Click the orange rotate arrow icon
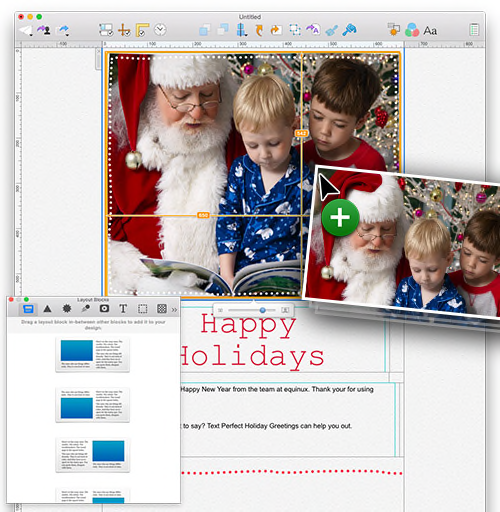Viewport: 500px width, 512px height. [259, 30]
